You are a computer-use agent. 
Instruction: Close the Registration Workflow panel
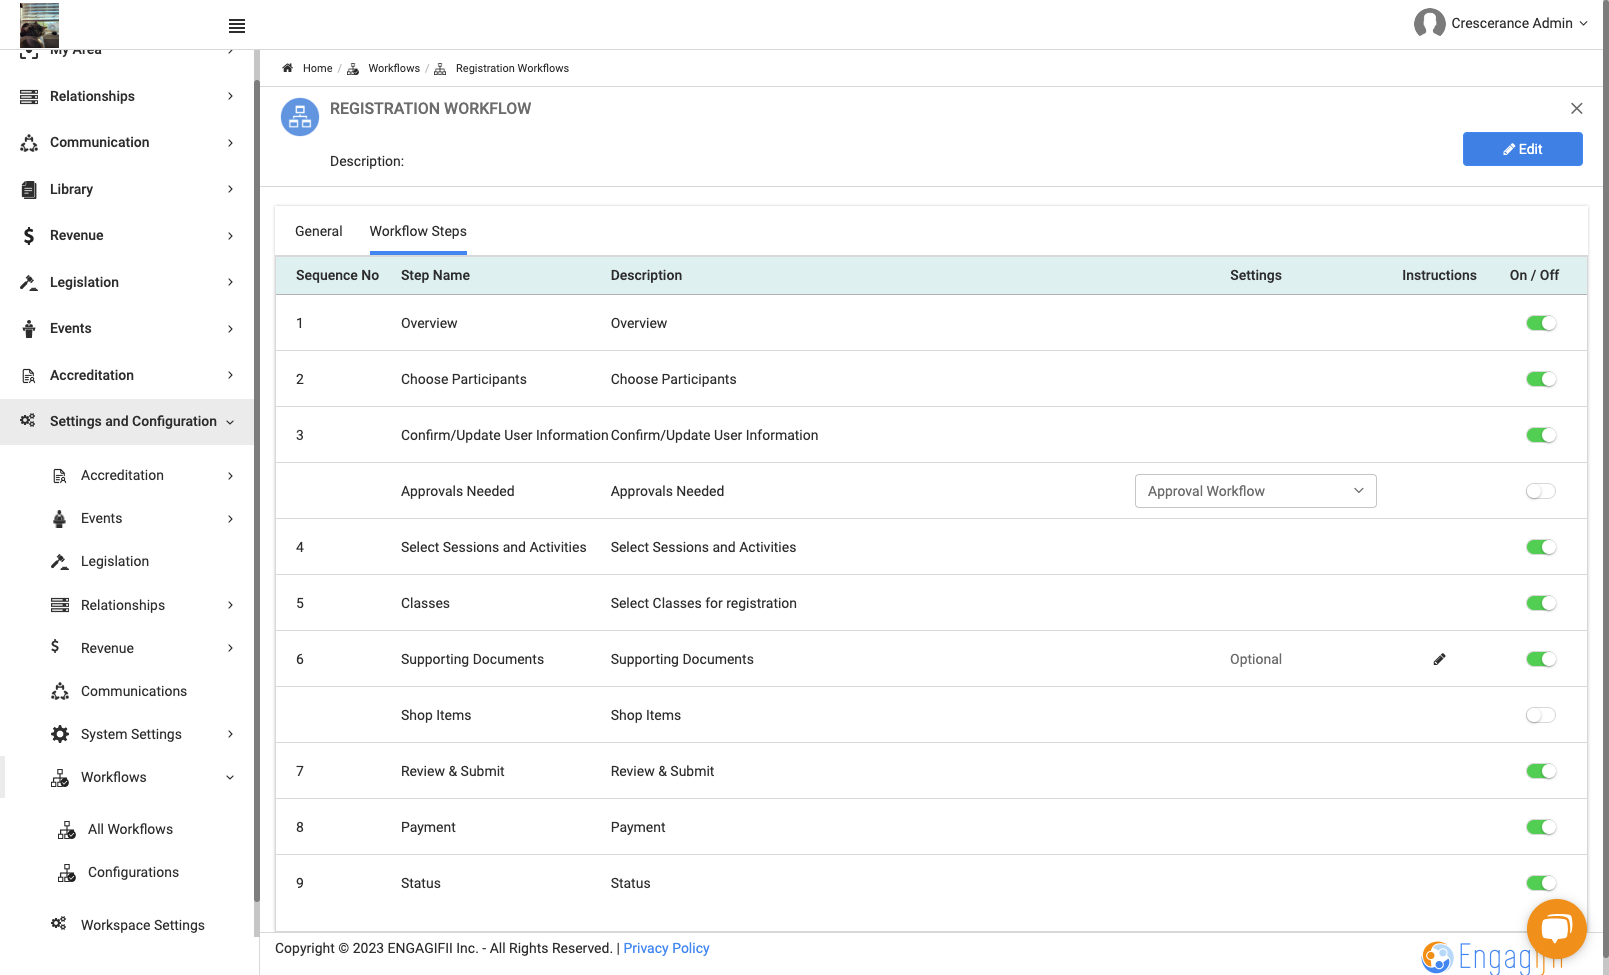point(1576,108)
